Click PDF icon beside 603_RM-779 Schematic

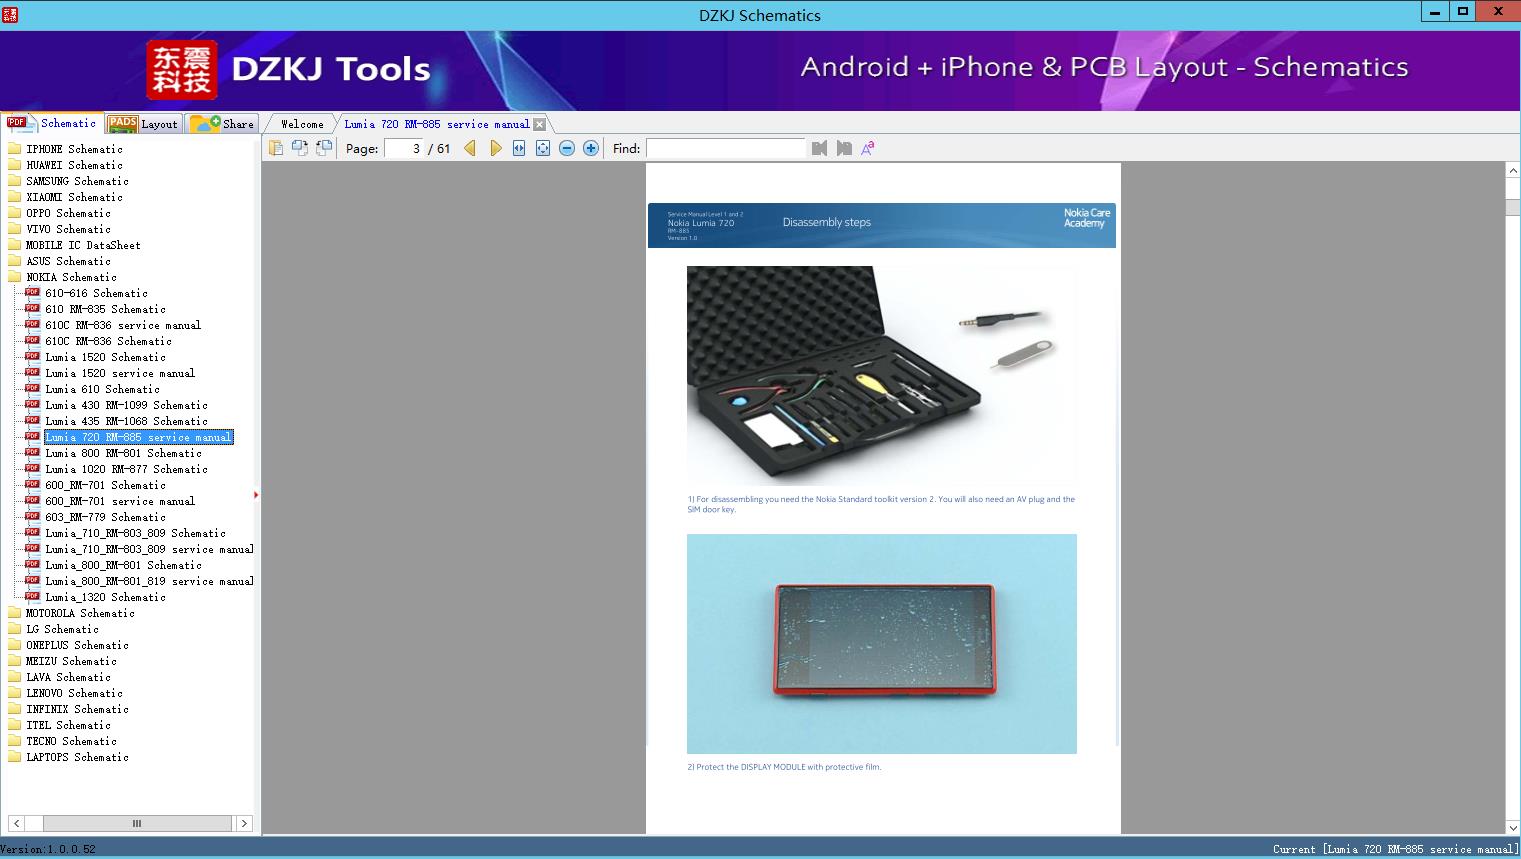tap(32, 516)
